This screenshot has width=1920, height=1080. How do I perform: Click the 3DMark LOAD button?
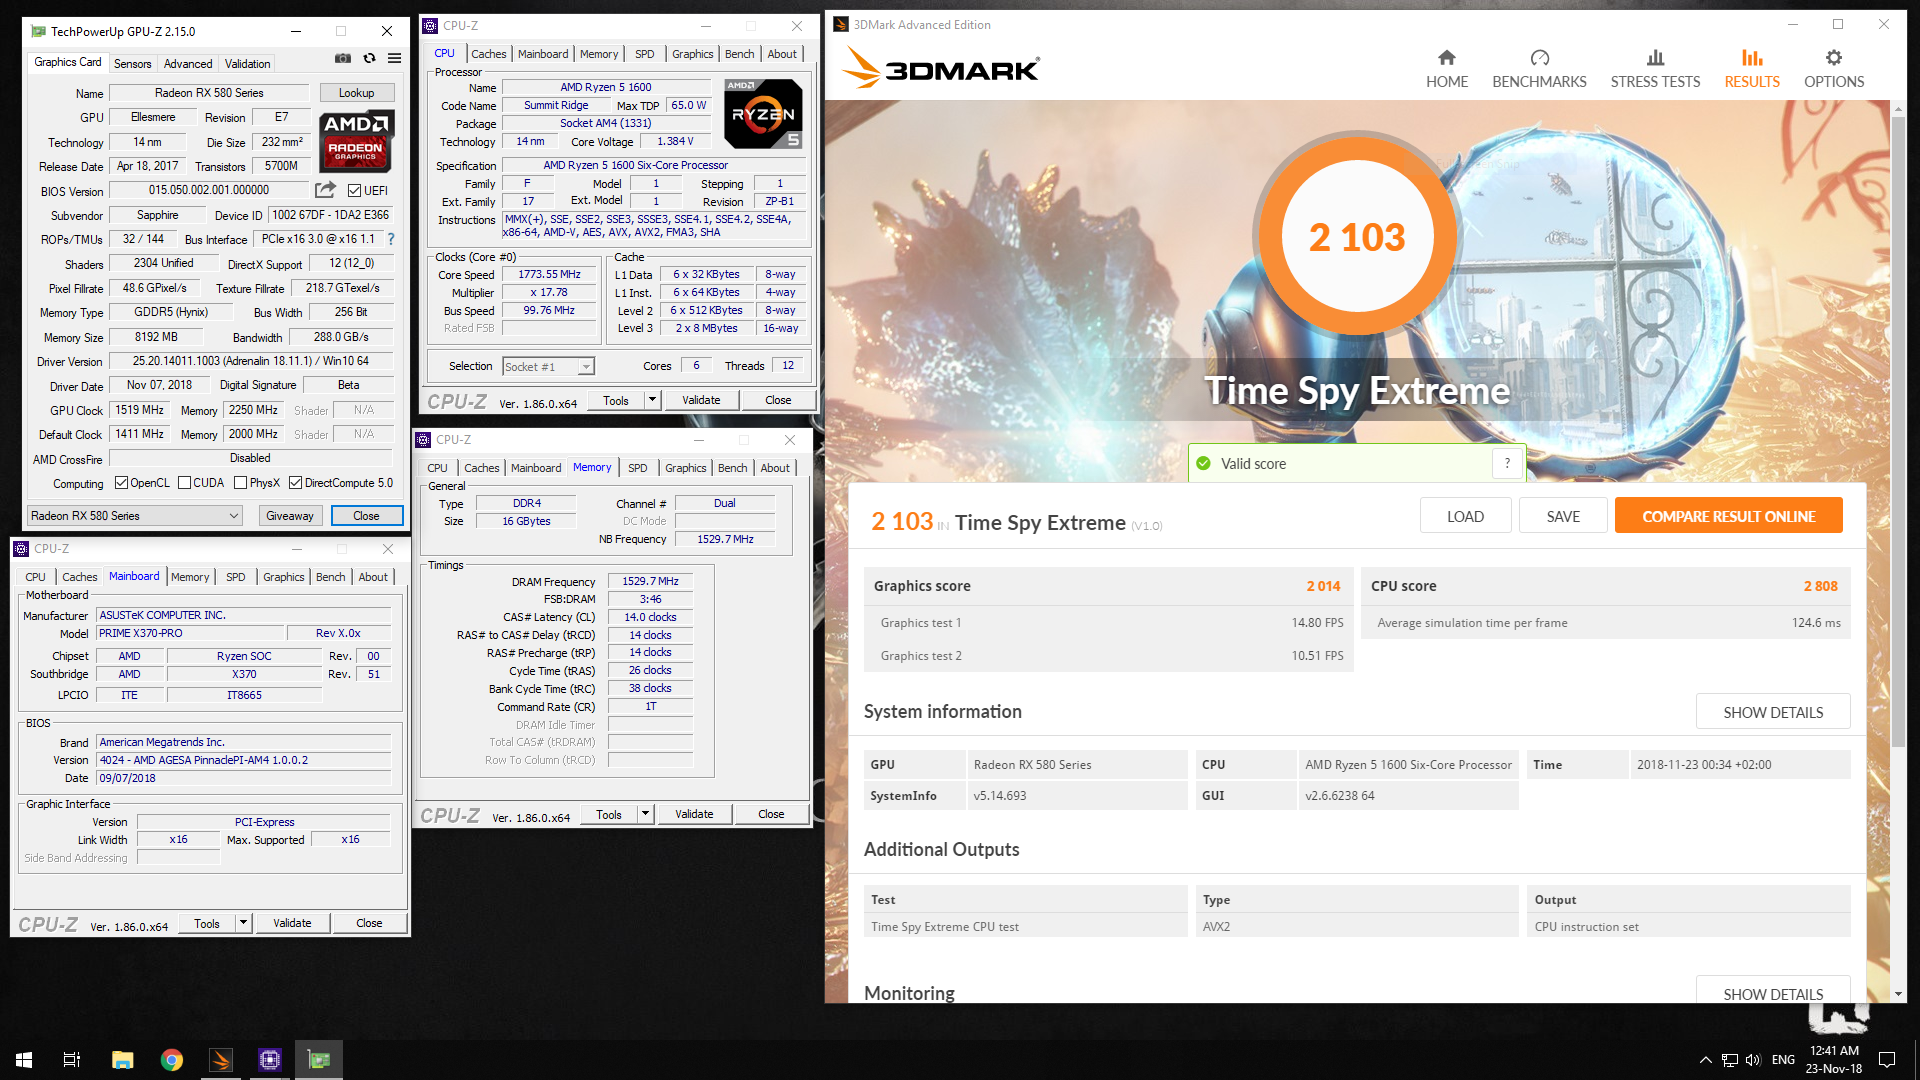tap(1465, 516)
